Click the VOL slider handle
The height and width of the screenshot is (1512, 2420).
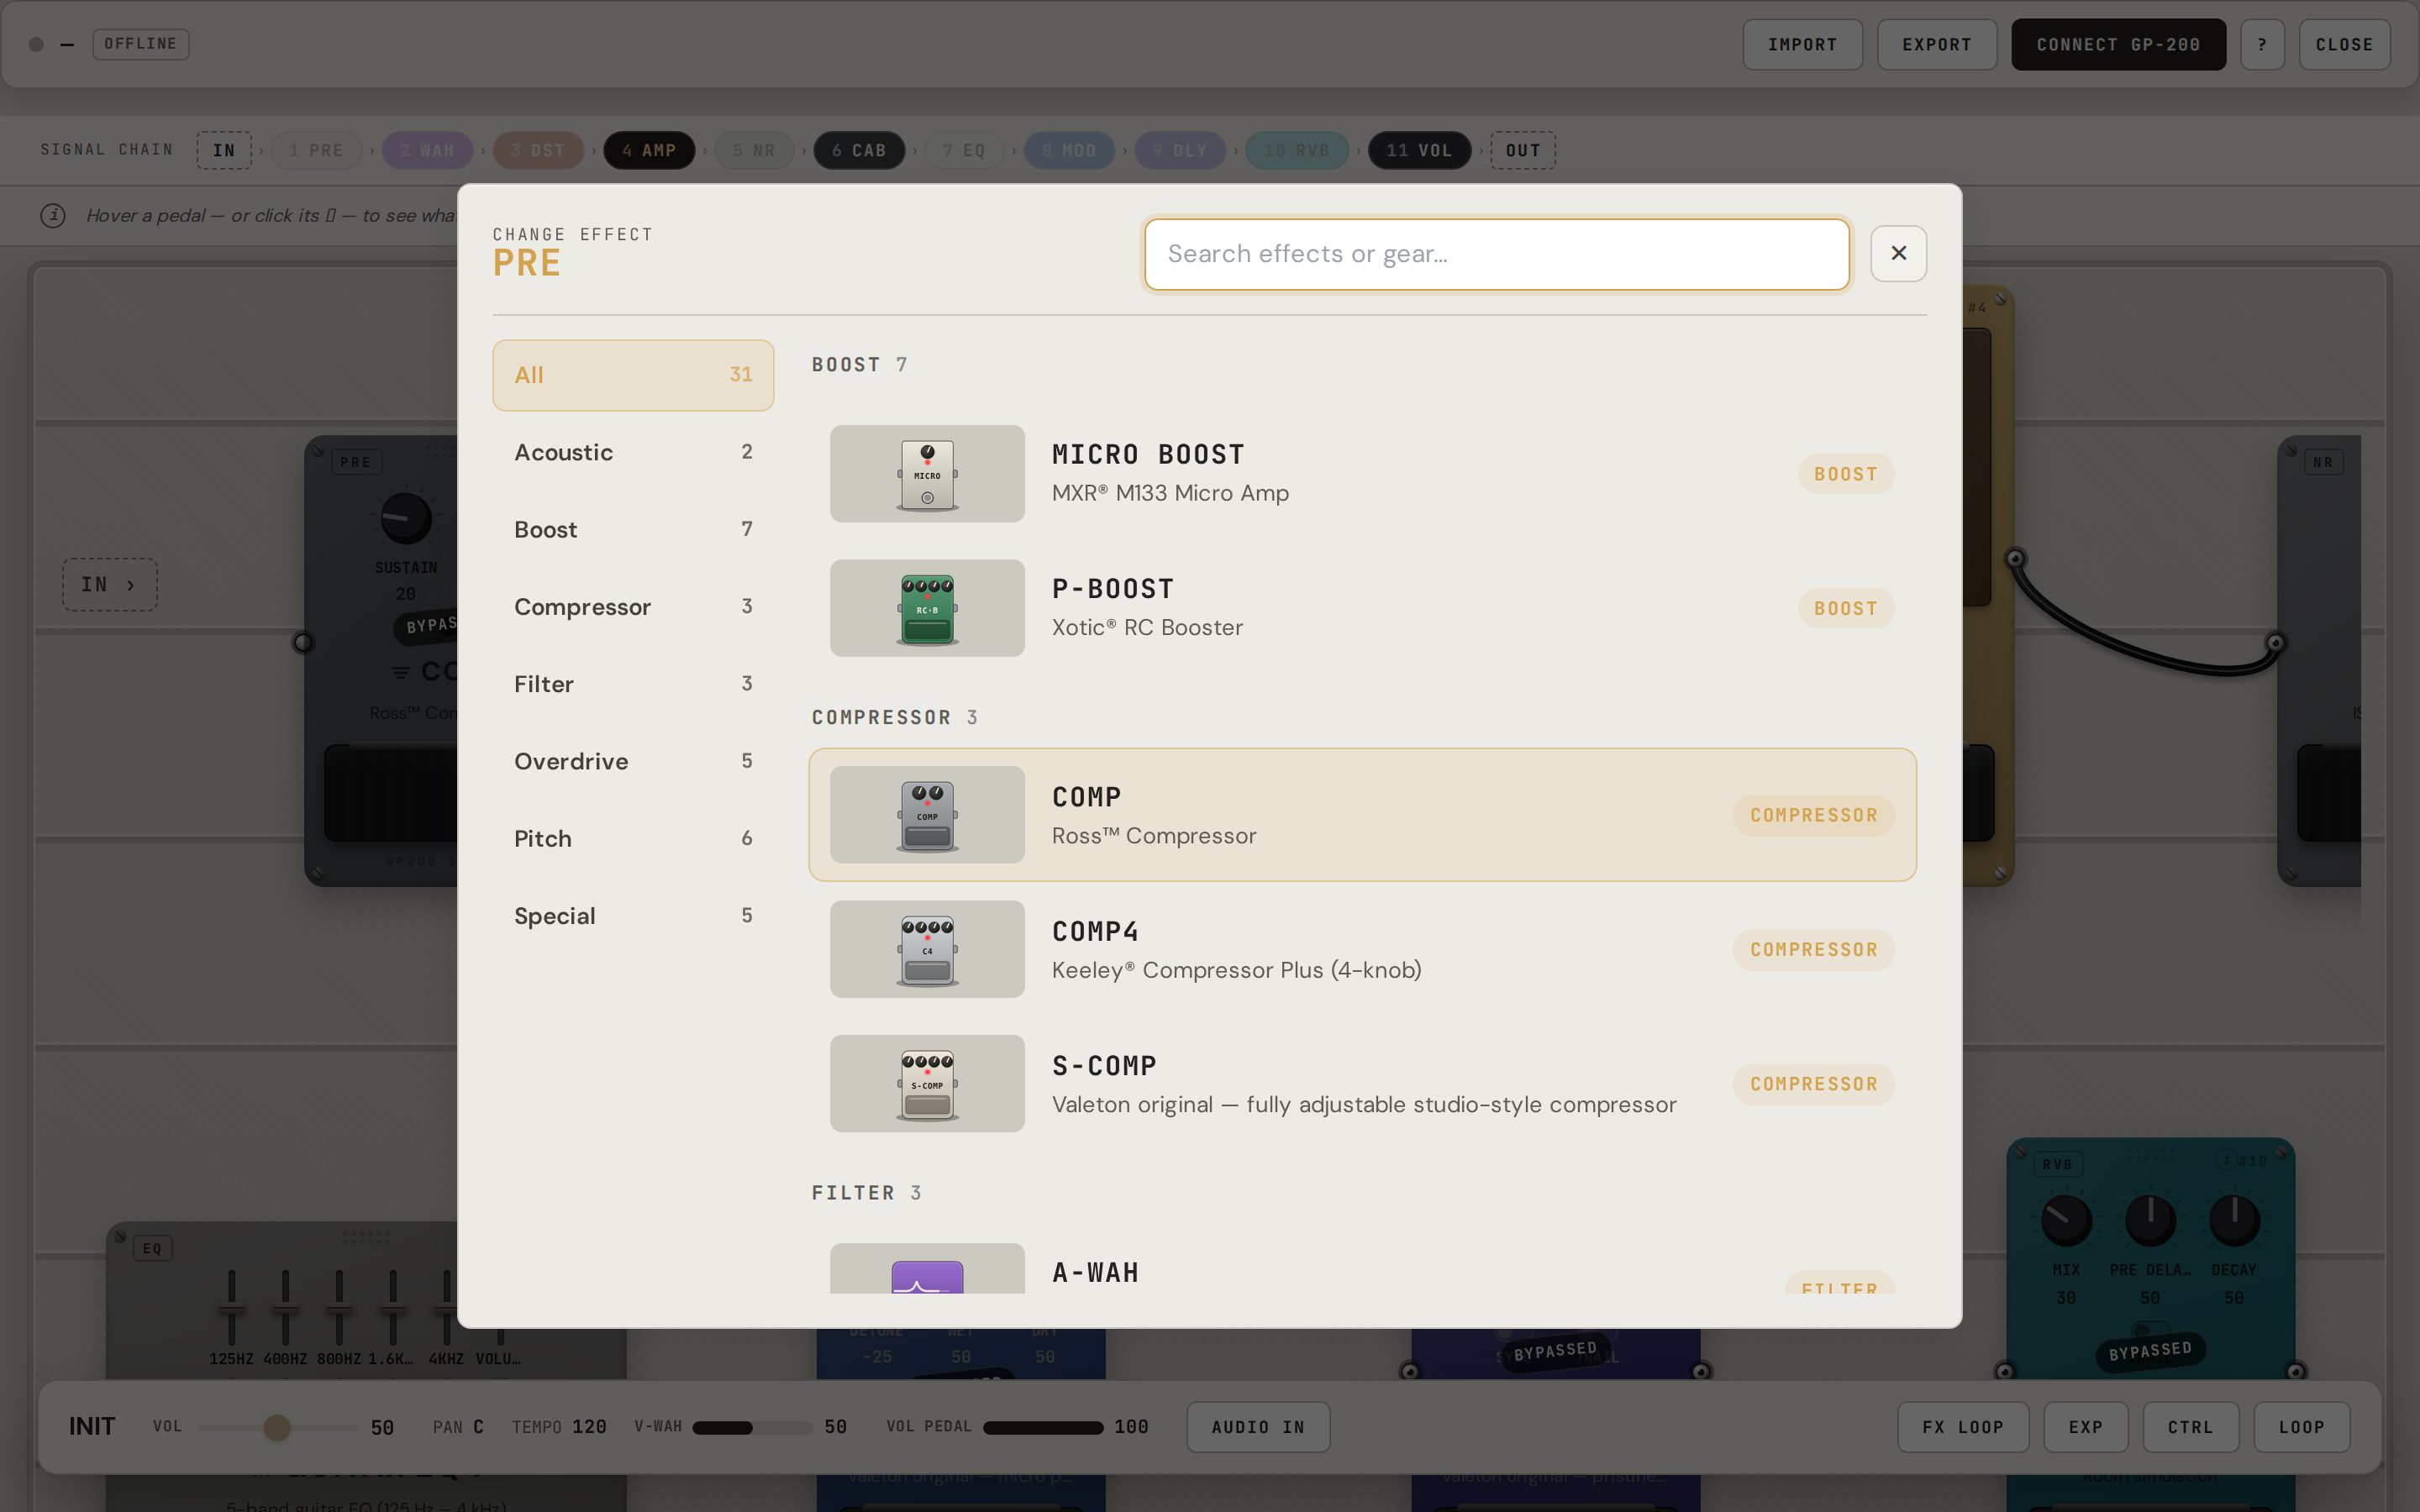coord(277,1427)
